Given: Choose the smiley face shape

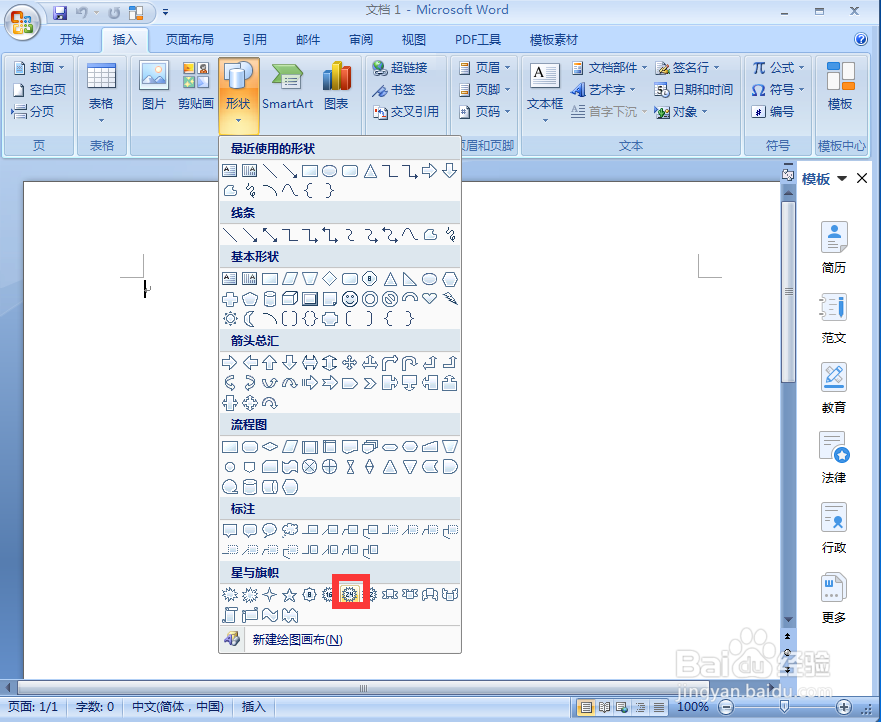Looking at the screenshot, I should point(349,298).
